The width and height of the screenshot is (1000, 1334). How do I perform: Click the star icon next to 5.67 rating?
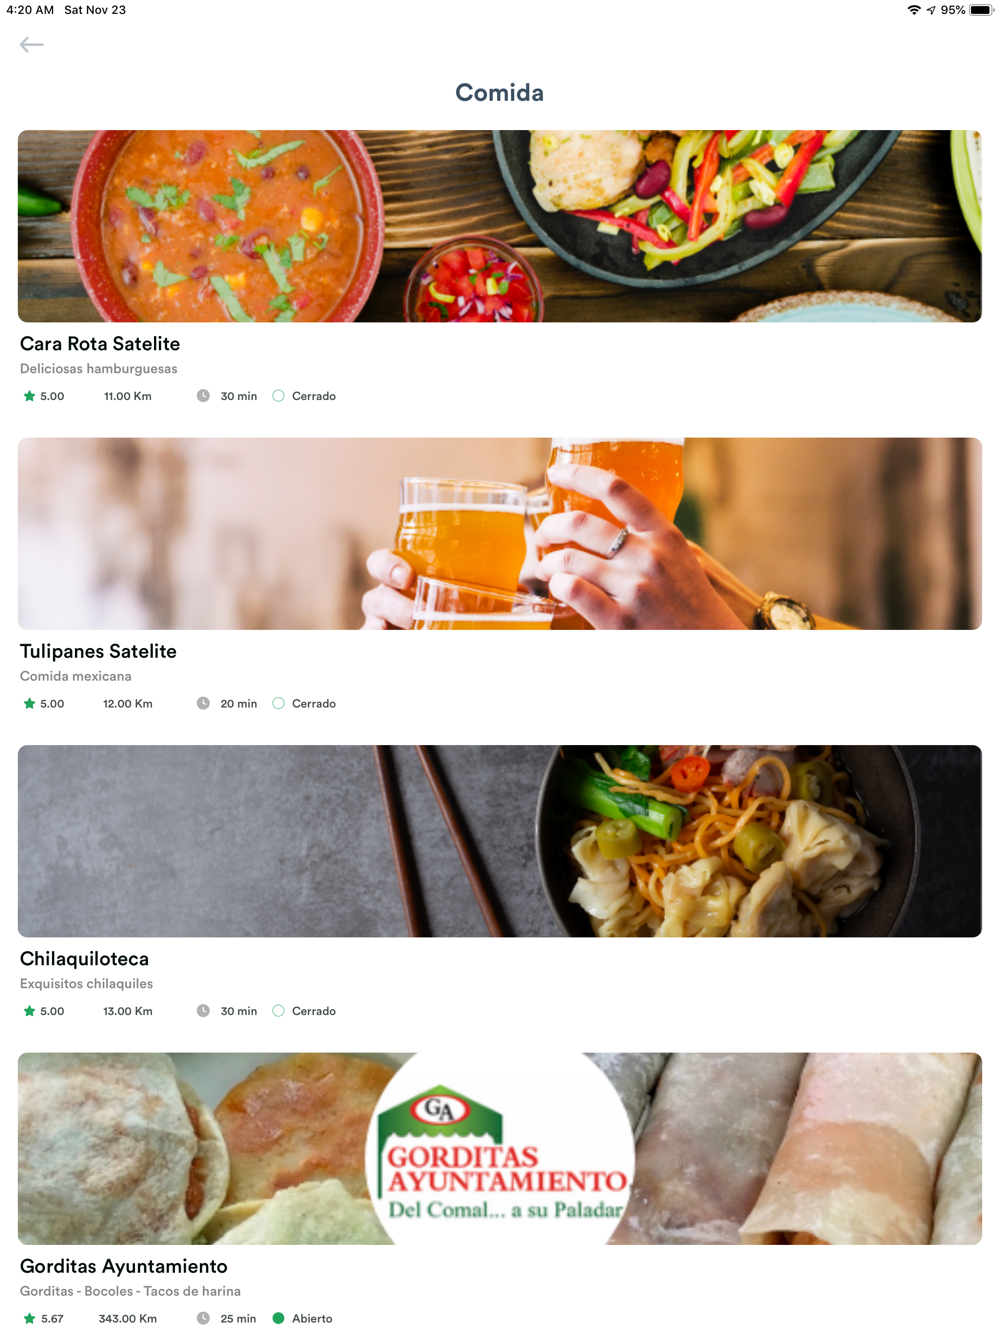pos(29,1318)
